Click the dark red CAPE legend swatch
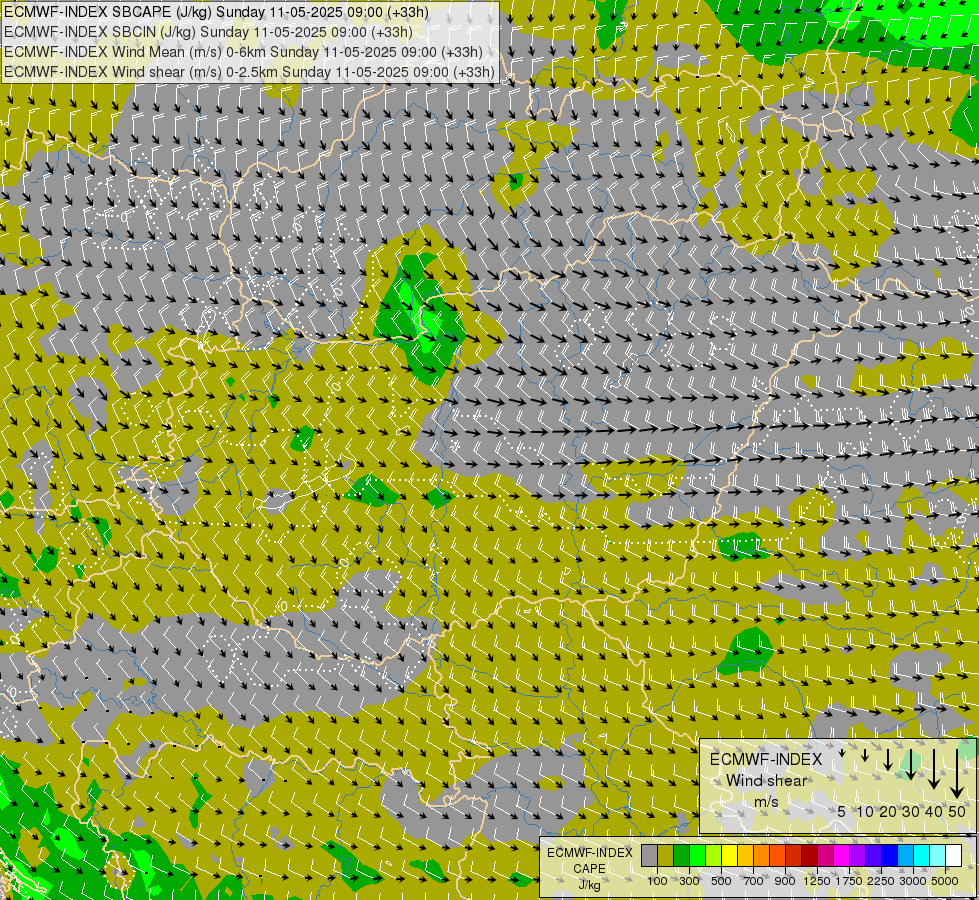This screenshot has height=900, width=979. point(809,855)
